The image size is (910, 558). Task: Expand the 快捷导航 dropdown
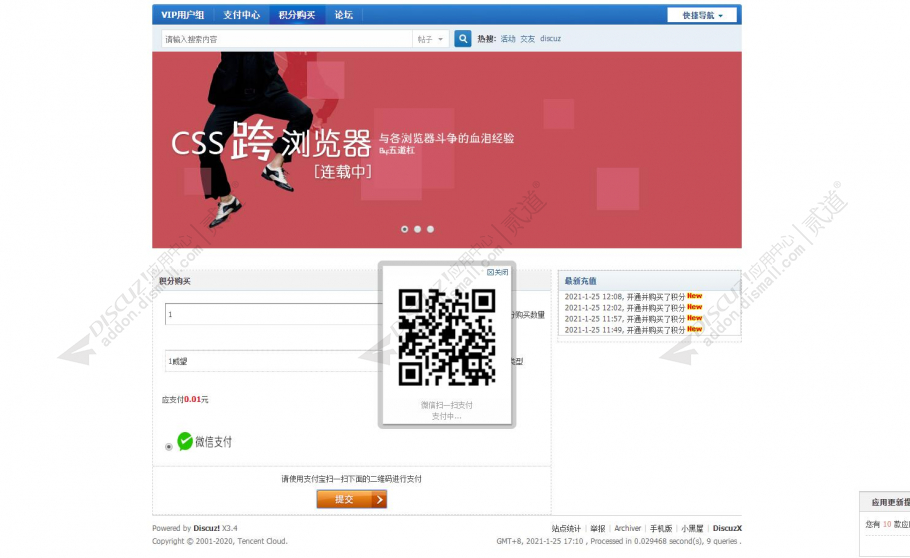click(x=702, y=16)
